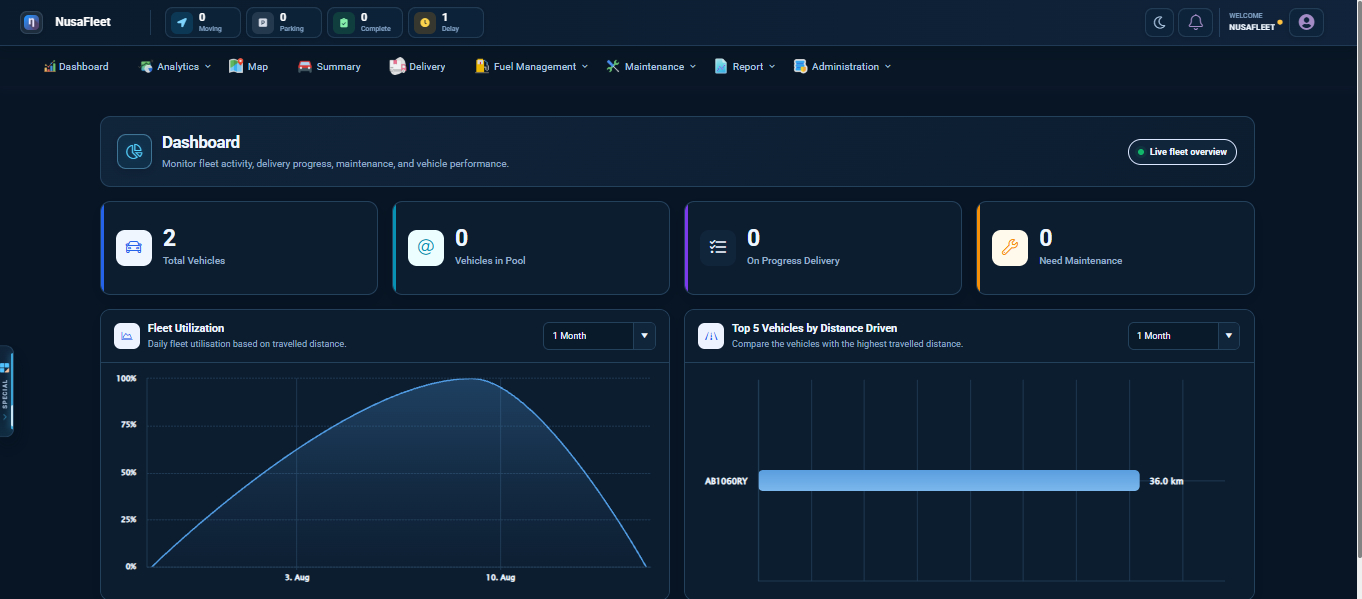Click the Total Vehicles car icon
This screenshot has height=599, width=1362.
pos(134,247)
